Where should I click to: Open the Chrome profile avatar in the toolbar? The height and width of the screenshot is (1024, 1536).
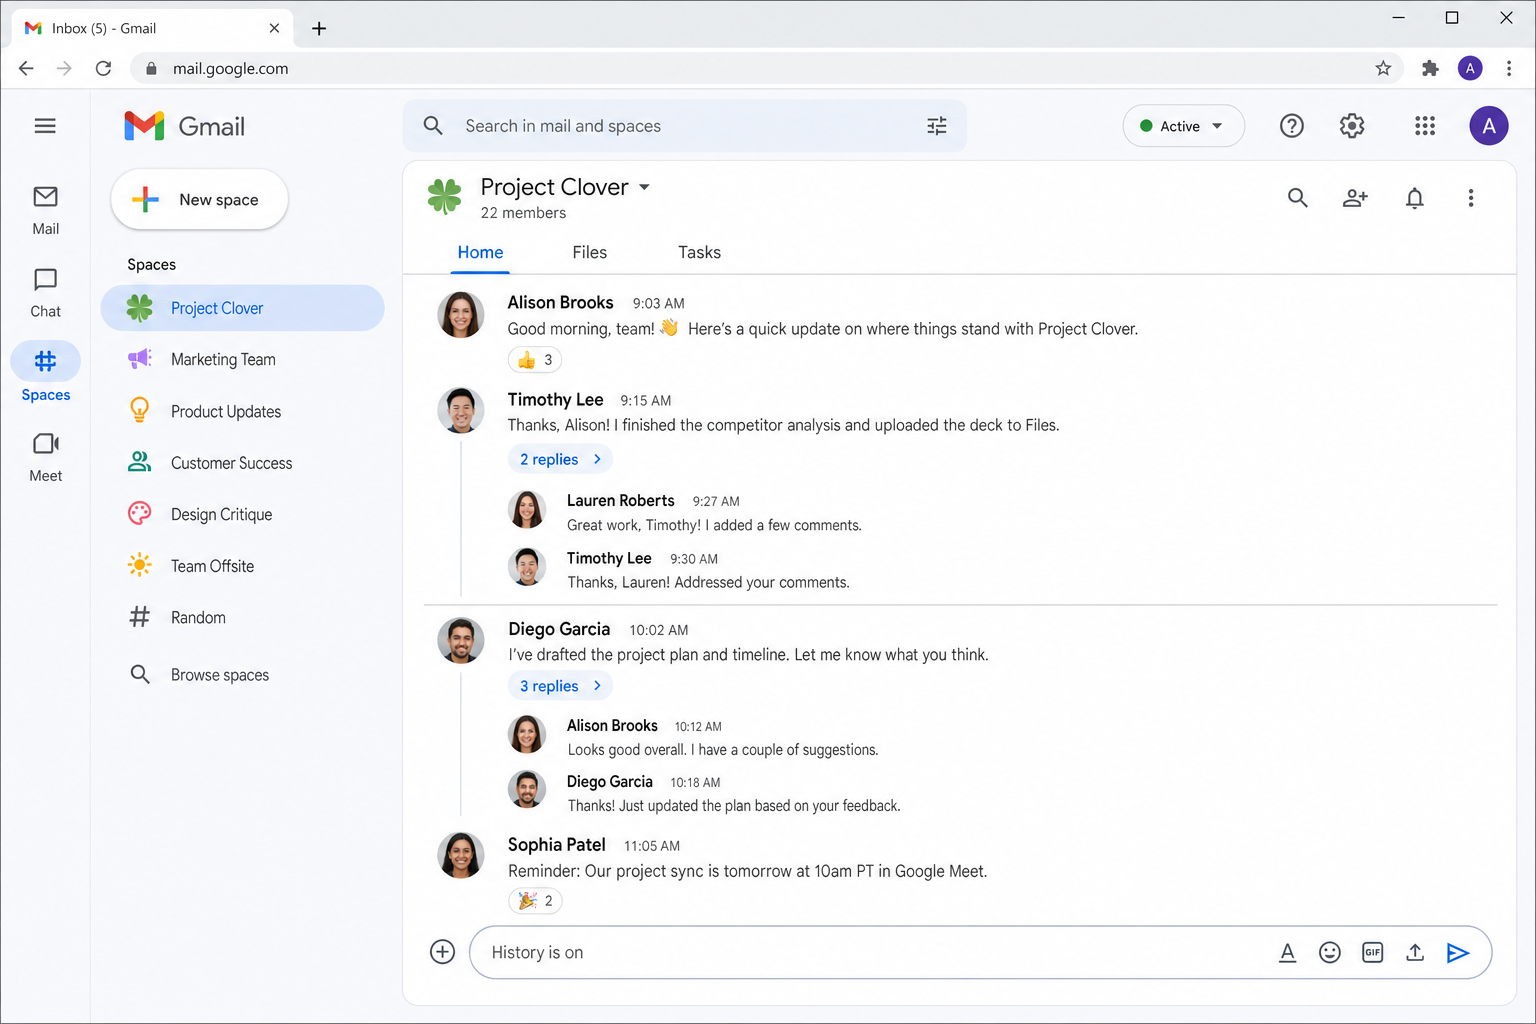pyautogui.click(x=1470, y=68)
